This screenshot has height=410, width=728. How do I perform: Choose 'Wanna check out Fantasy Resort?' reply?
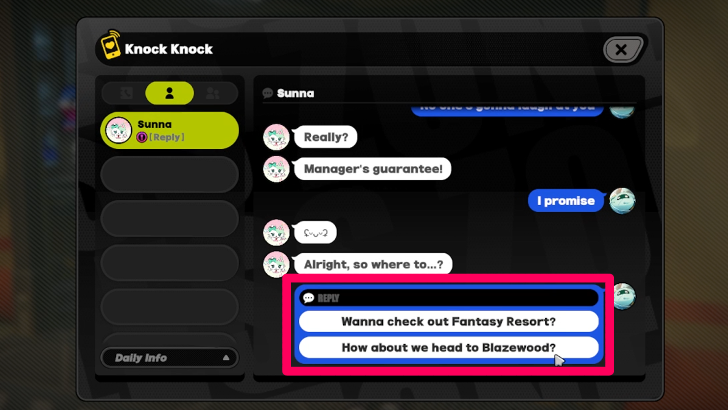click(x=448, y=321)
